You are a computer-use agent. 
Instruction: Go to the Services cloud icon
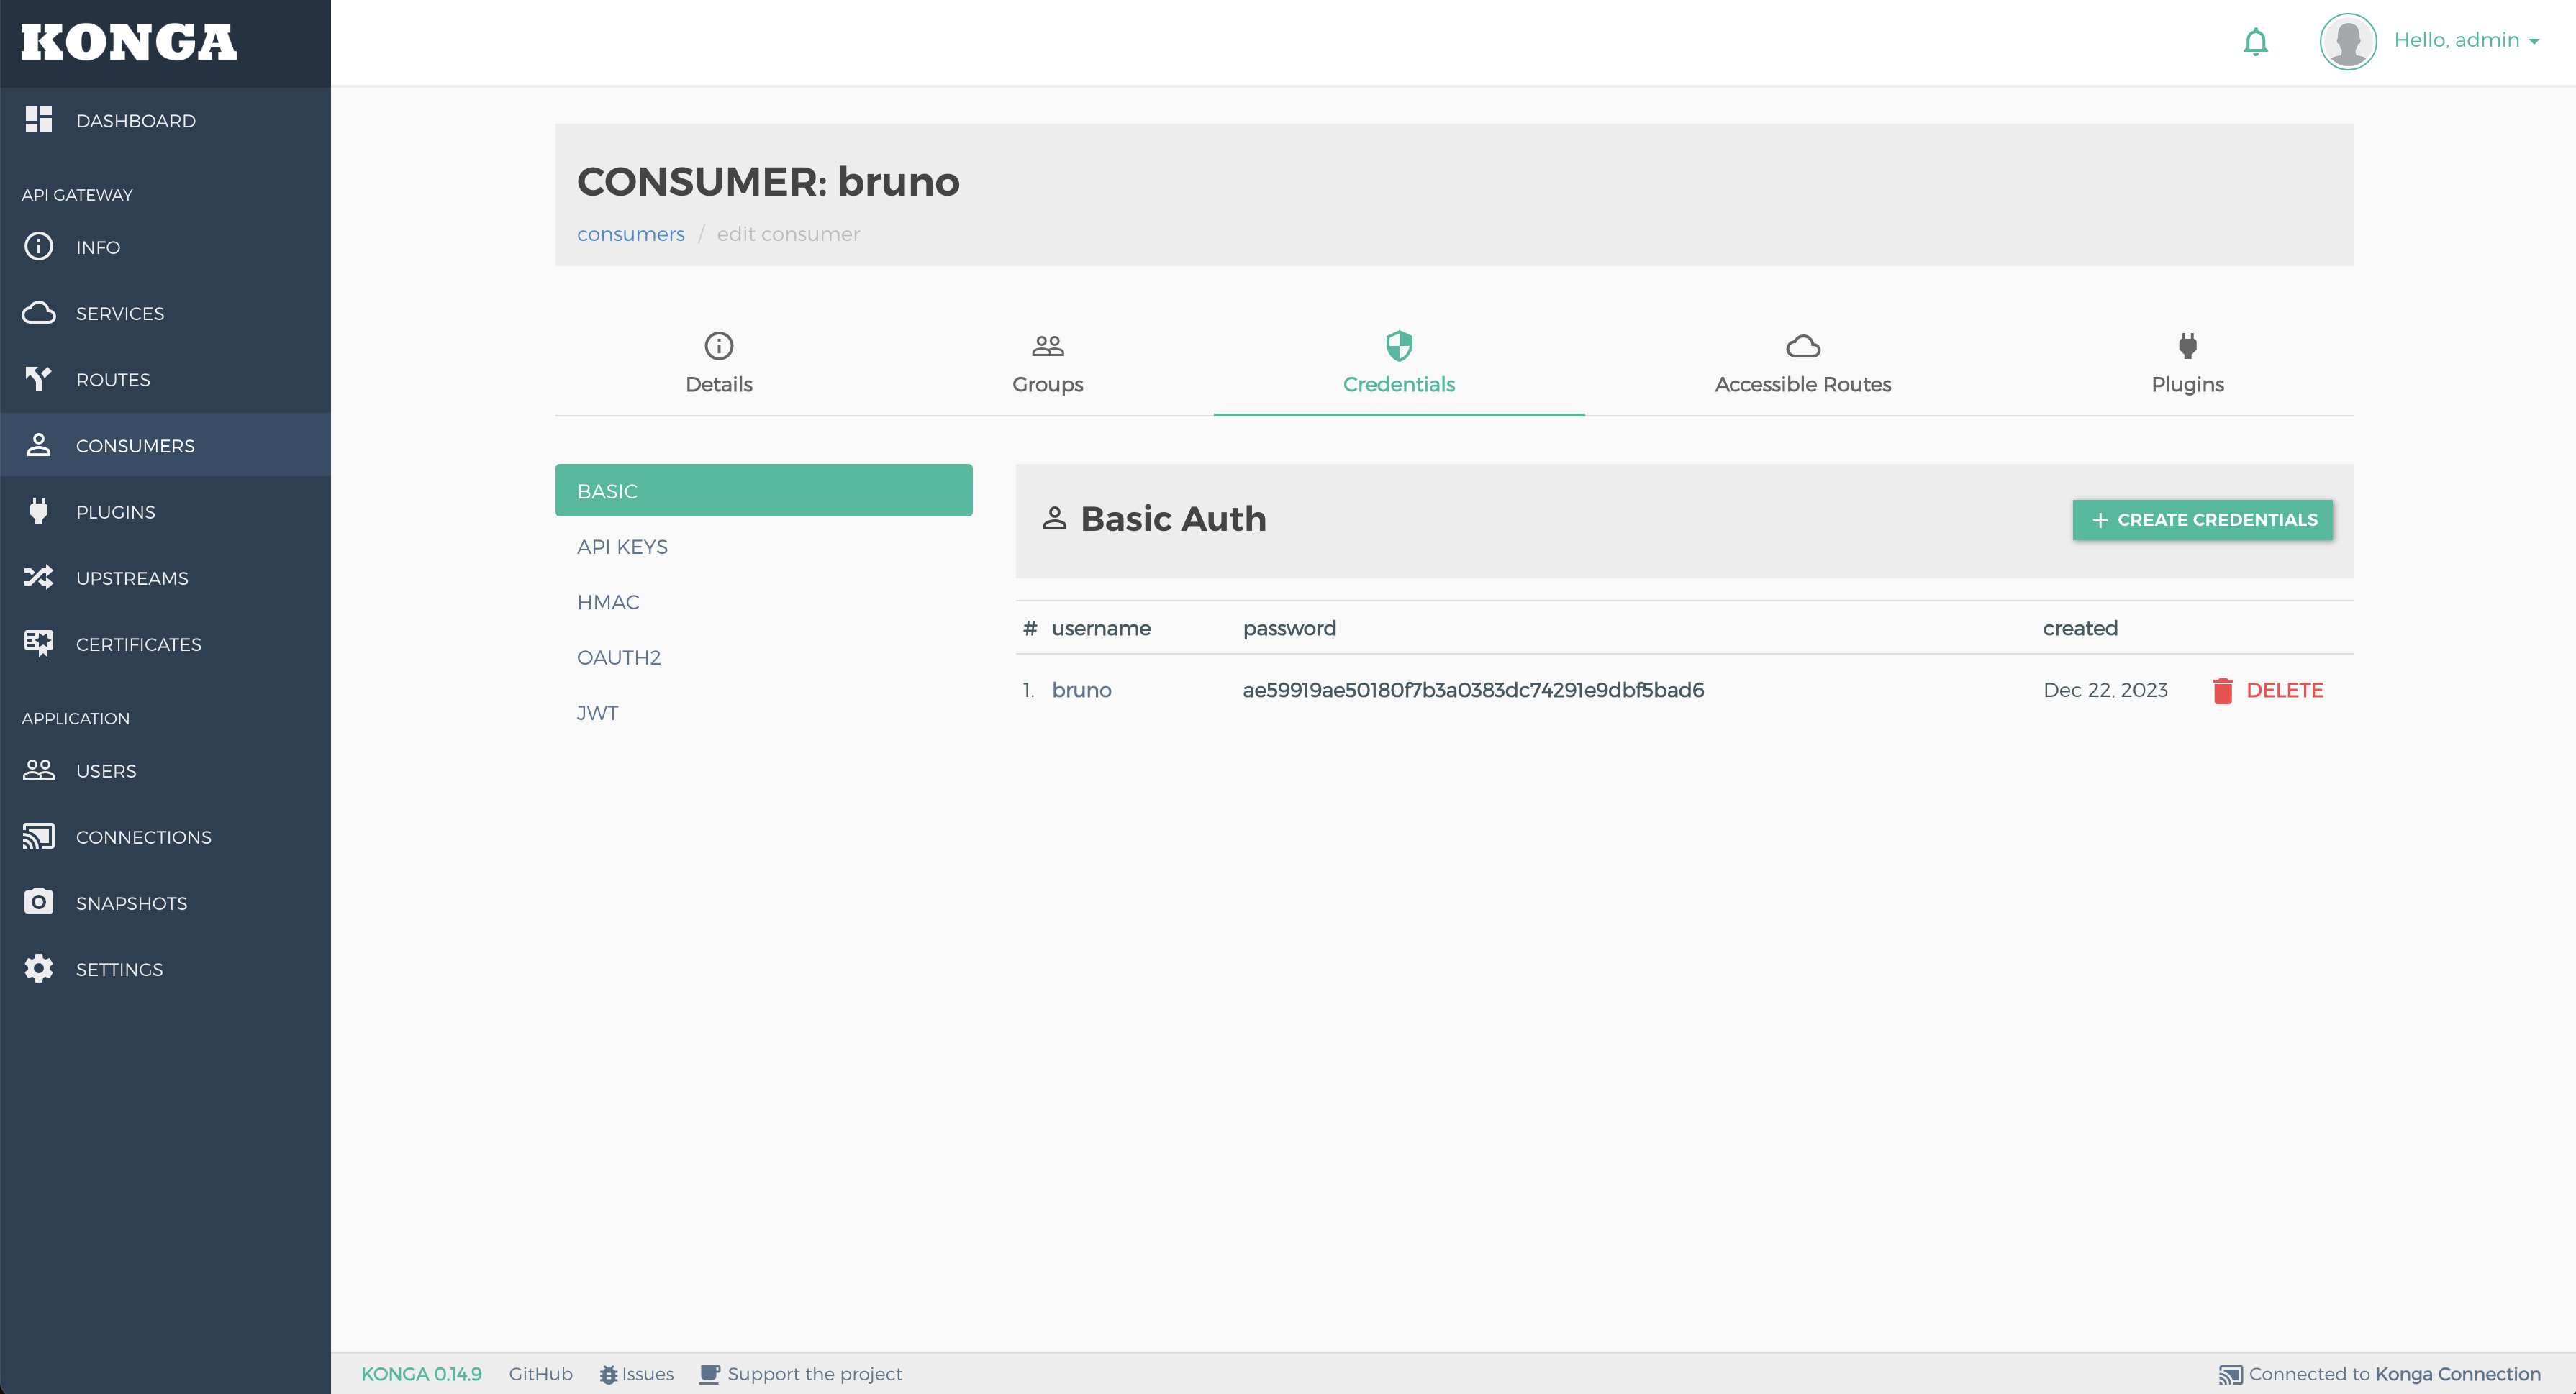pos(39,313)
